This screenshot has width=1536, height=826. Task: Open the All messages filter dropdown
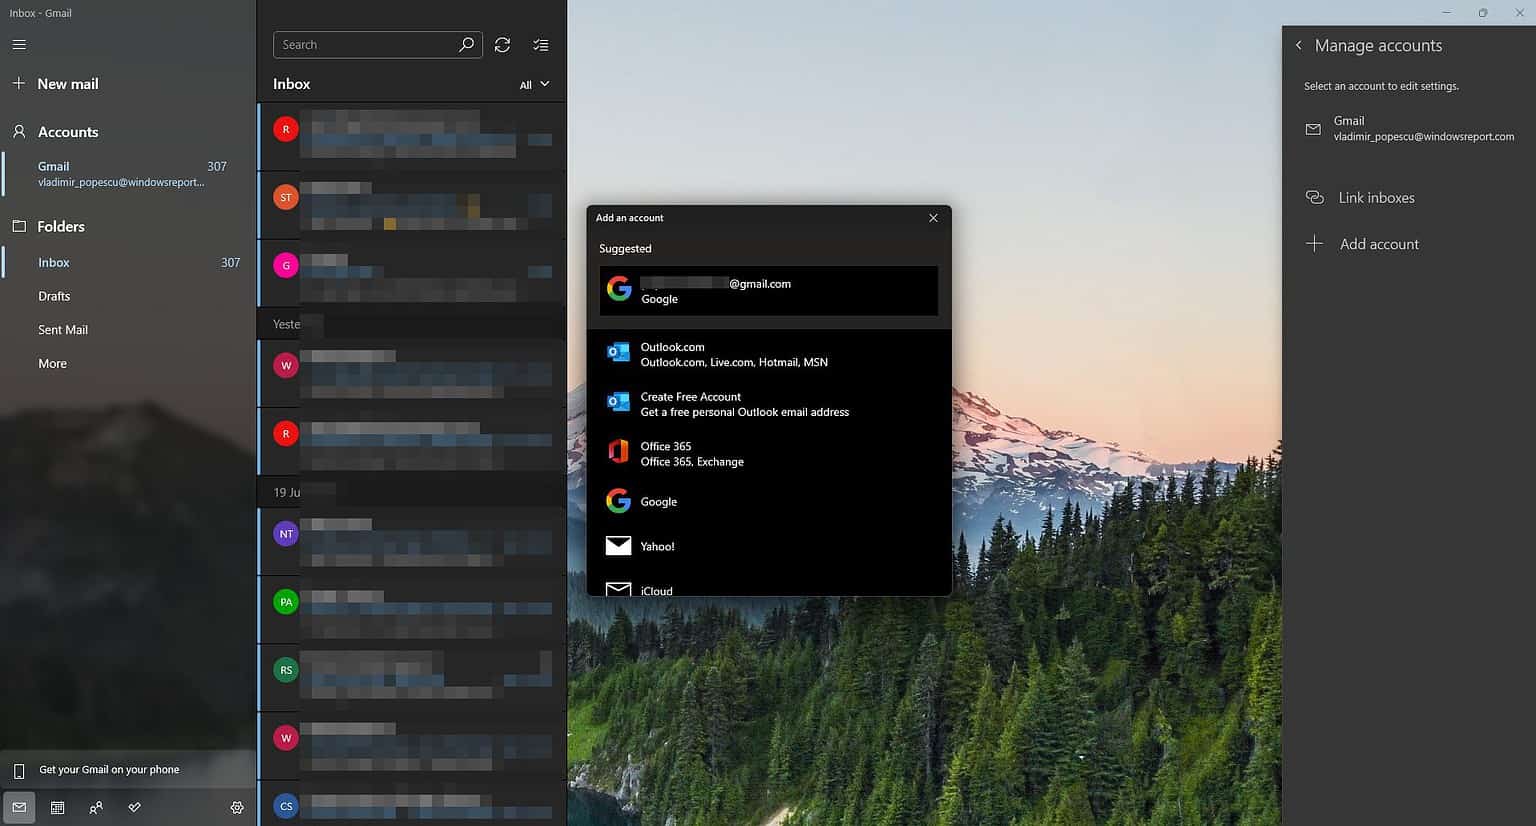pos(533,85)
